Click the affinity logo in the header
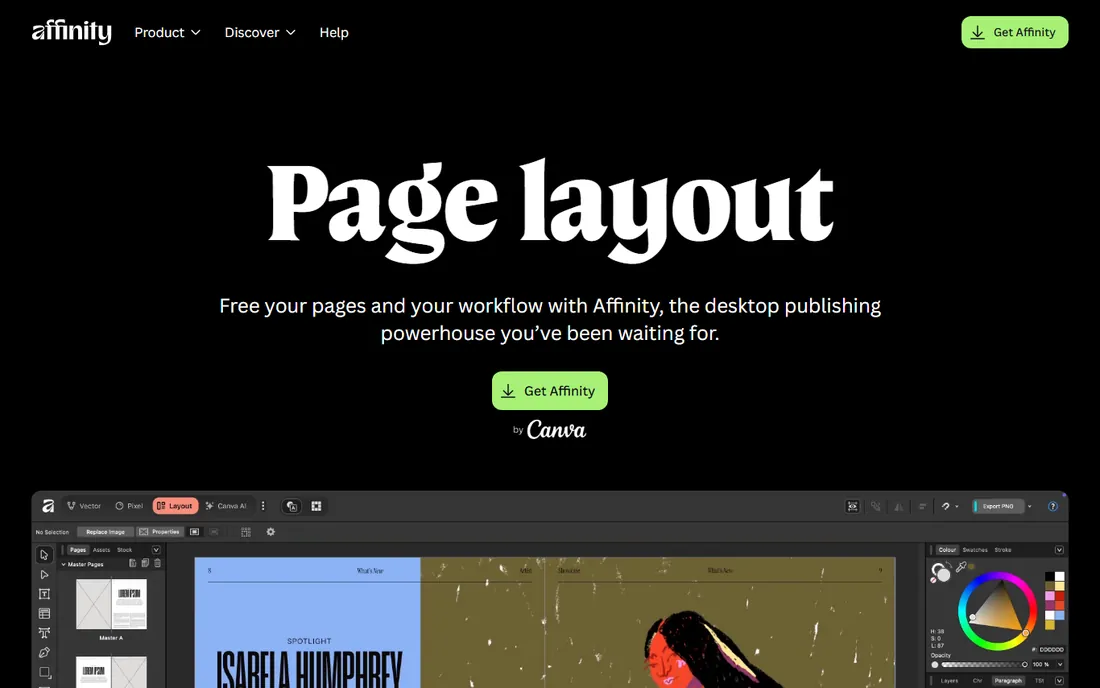Viewport: 1100px width, 688px height. tap(72, 32)
